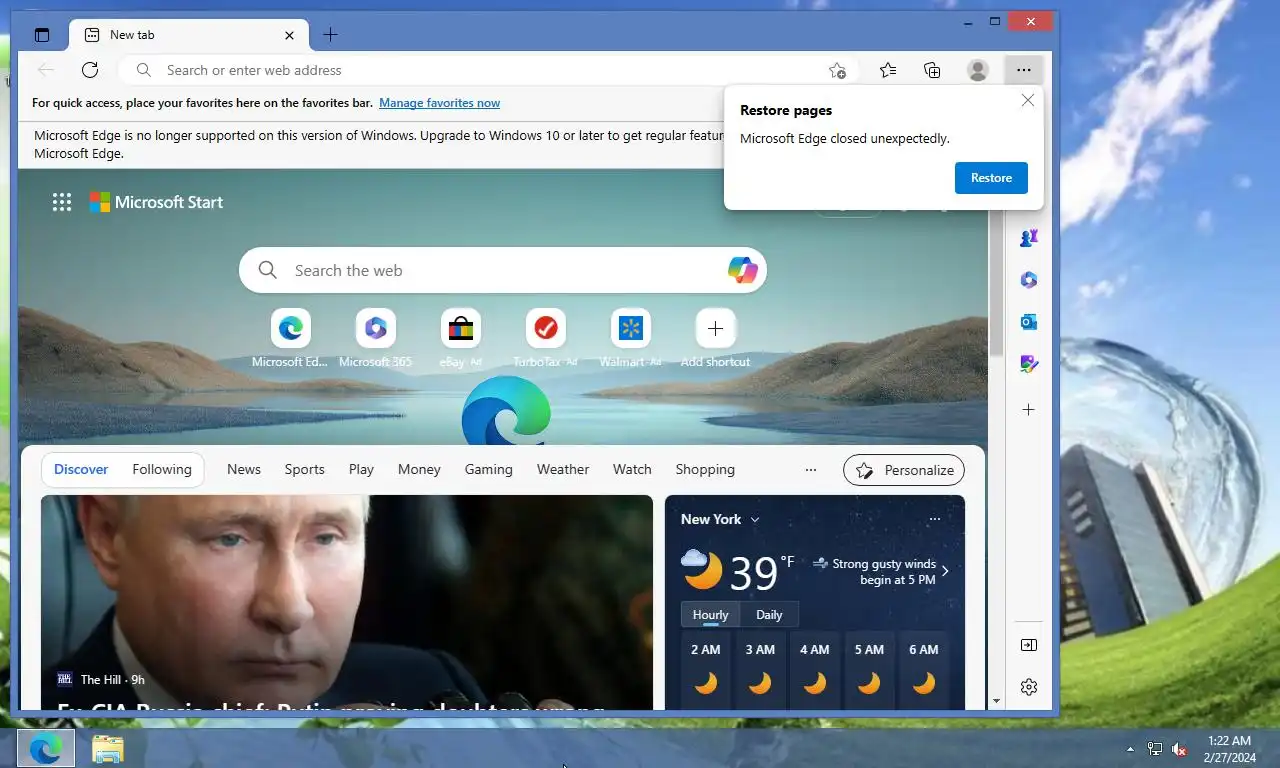This screenshot has height=768, width=1280.
Task: Show hidden tray icons arrow
Action: tap(1131, 749)
